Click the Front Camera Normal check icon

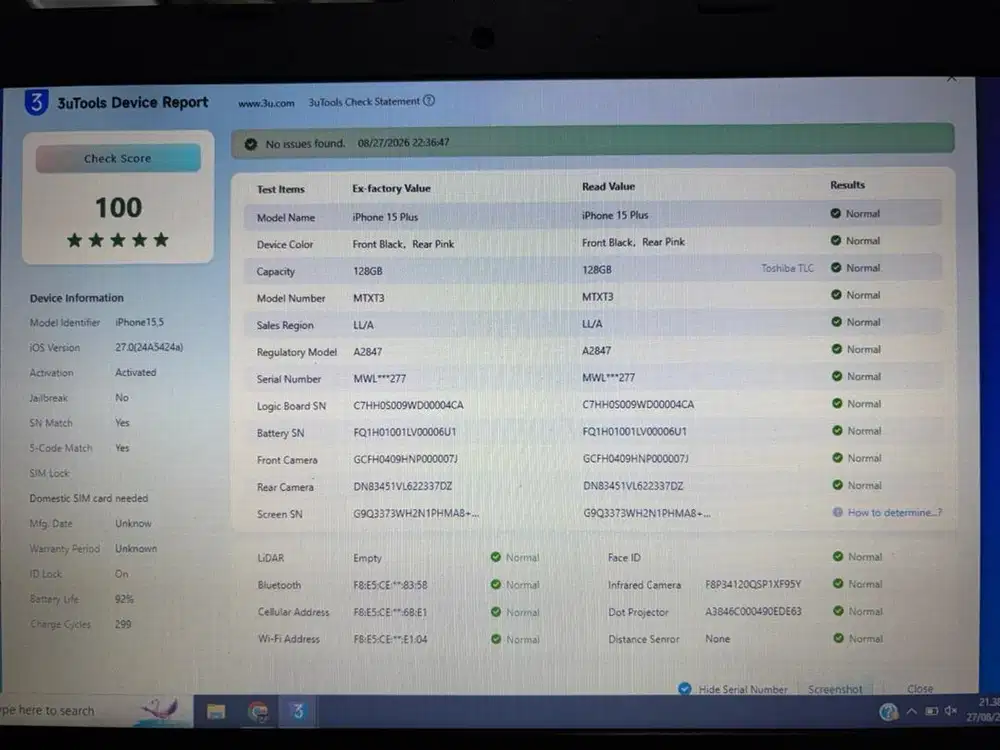pos(837,458)
